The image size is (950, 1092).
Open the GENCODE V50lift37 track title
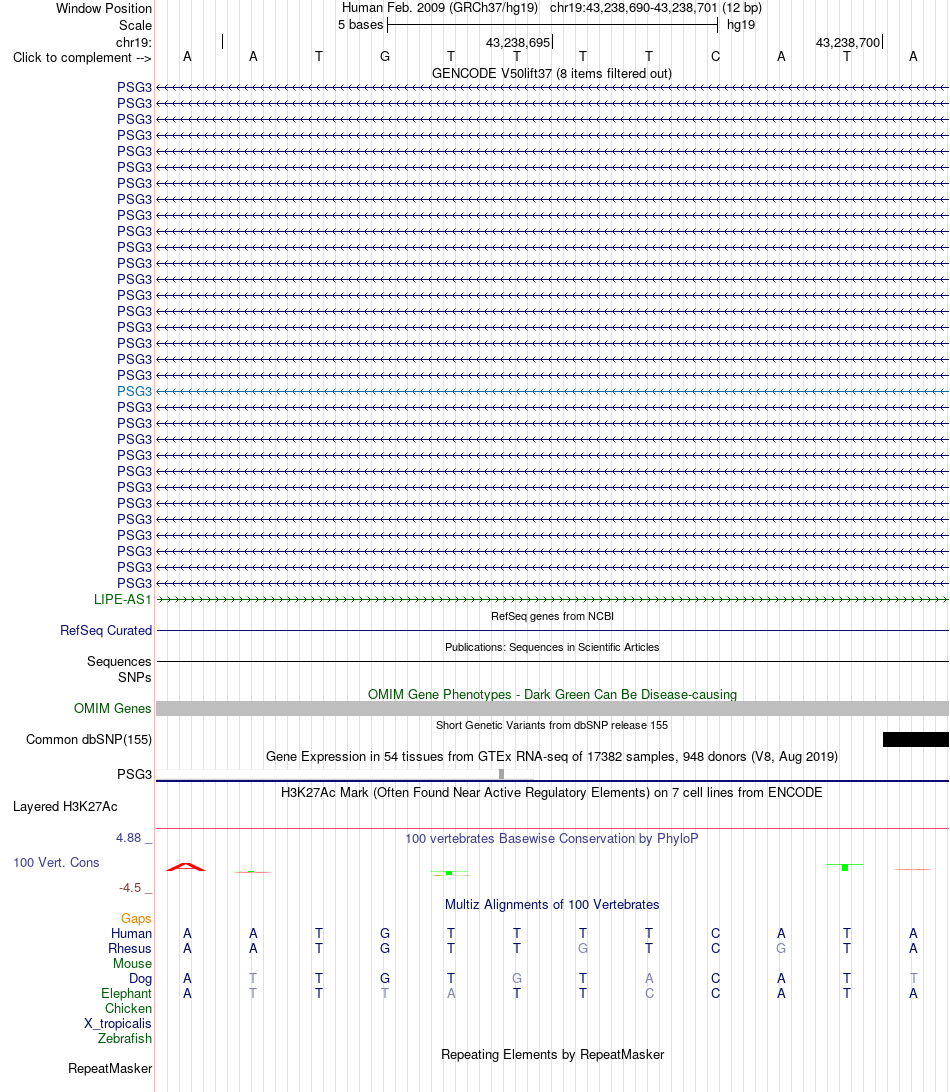pyautogui.click(x=552, y=73)
